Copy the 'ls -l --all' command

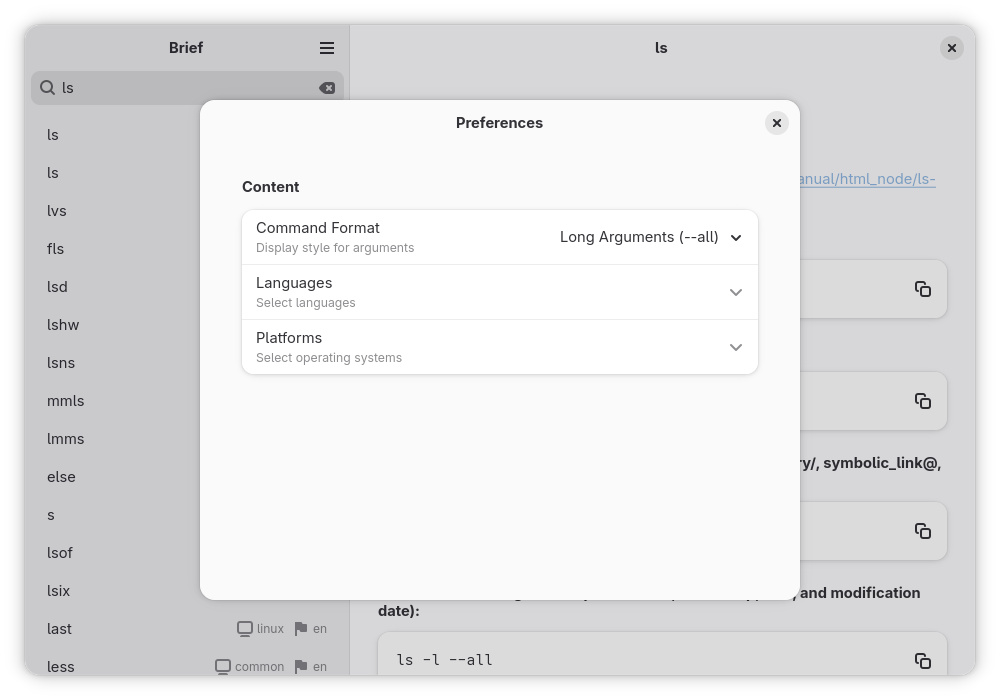[922, 660]
